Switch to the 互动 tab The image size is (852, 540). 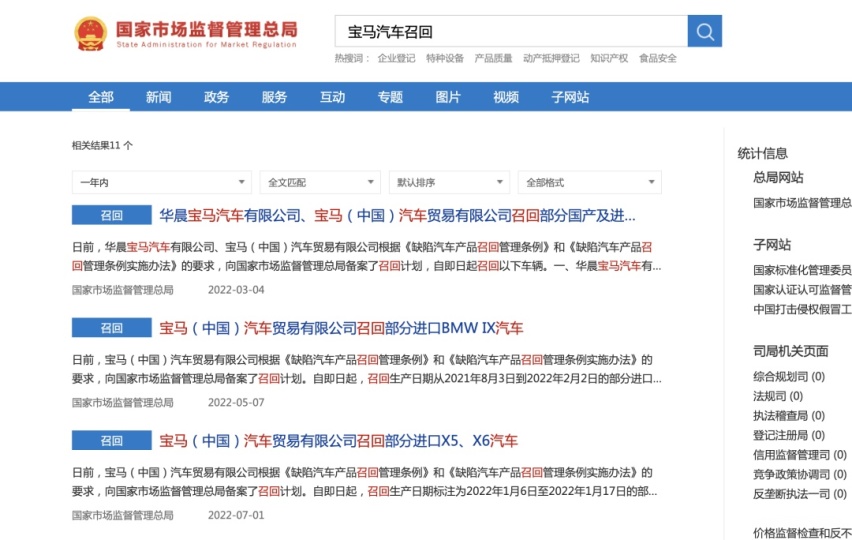coord(332,97)
